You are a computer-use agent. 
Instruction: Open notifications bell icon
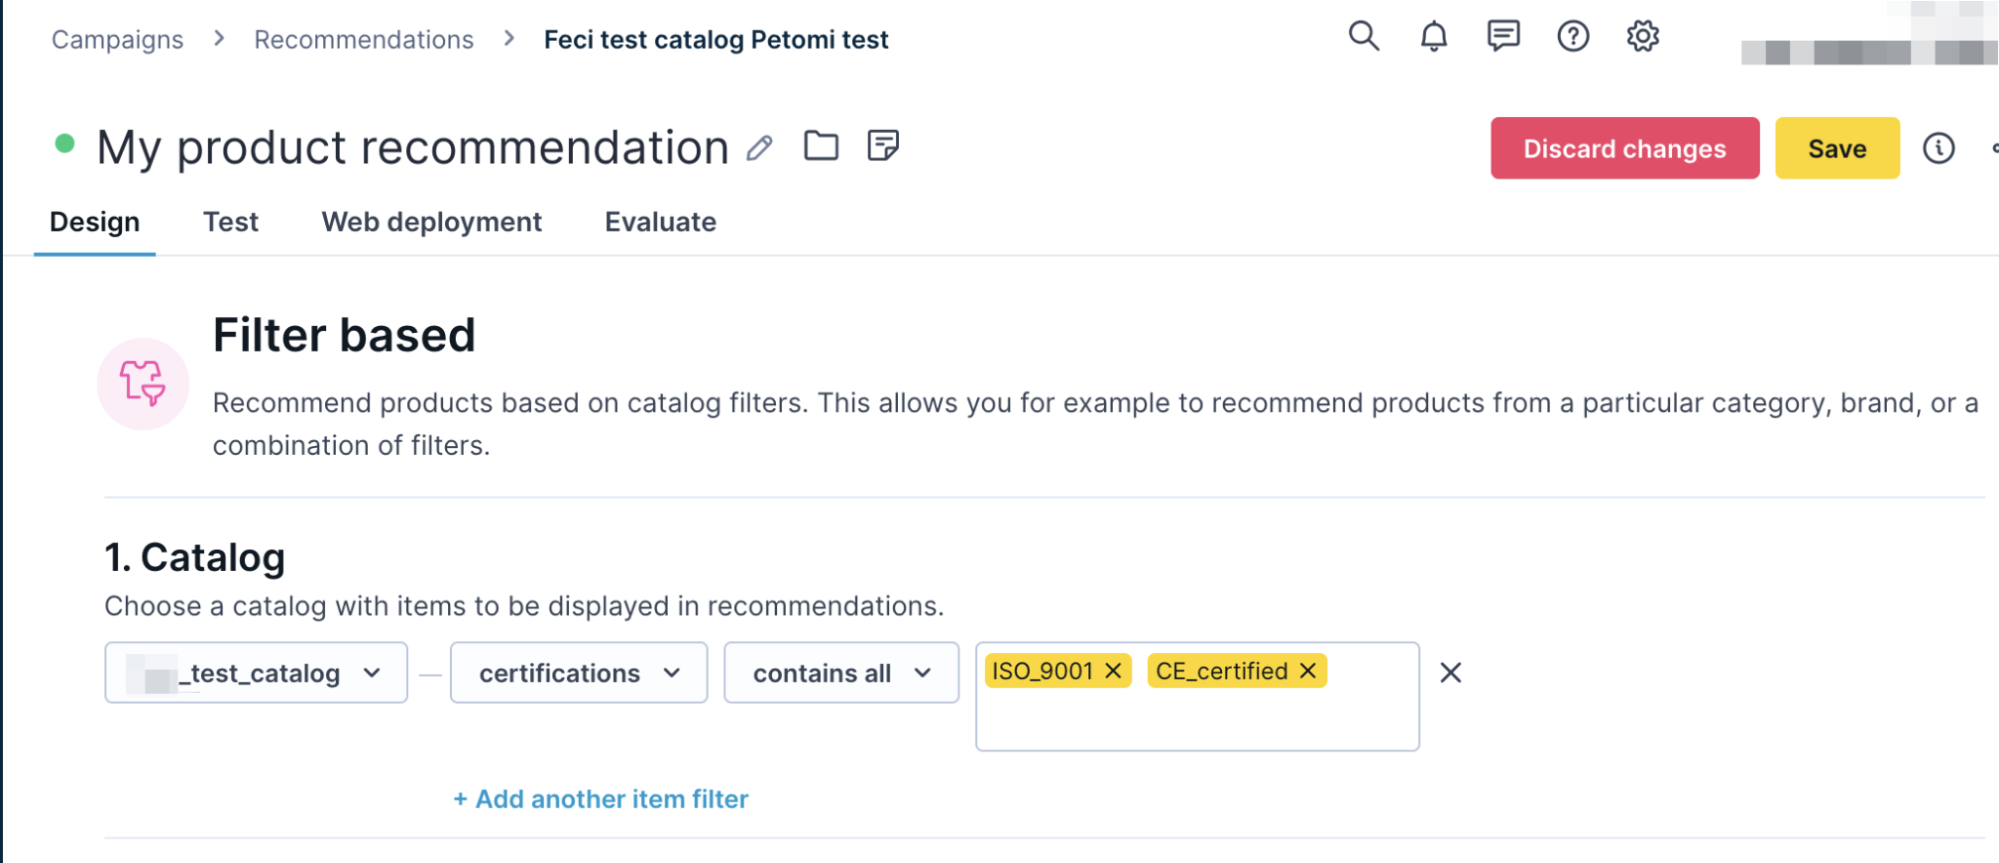tap(1433, 36)
